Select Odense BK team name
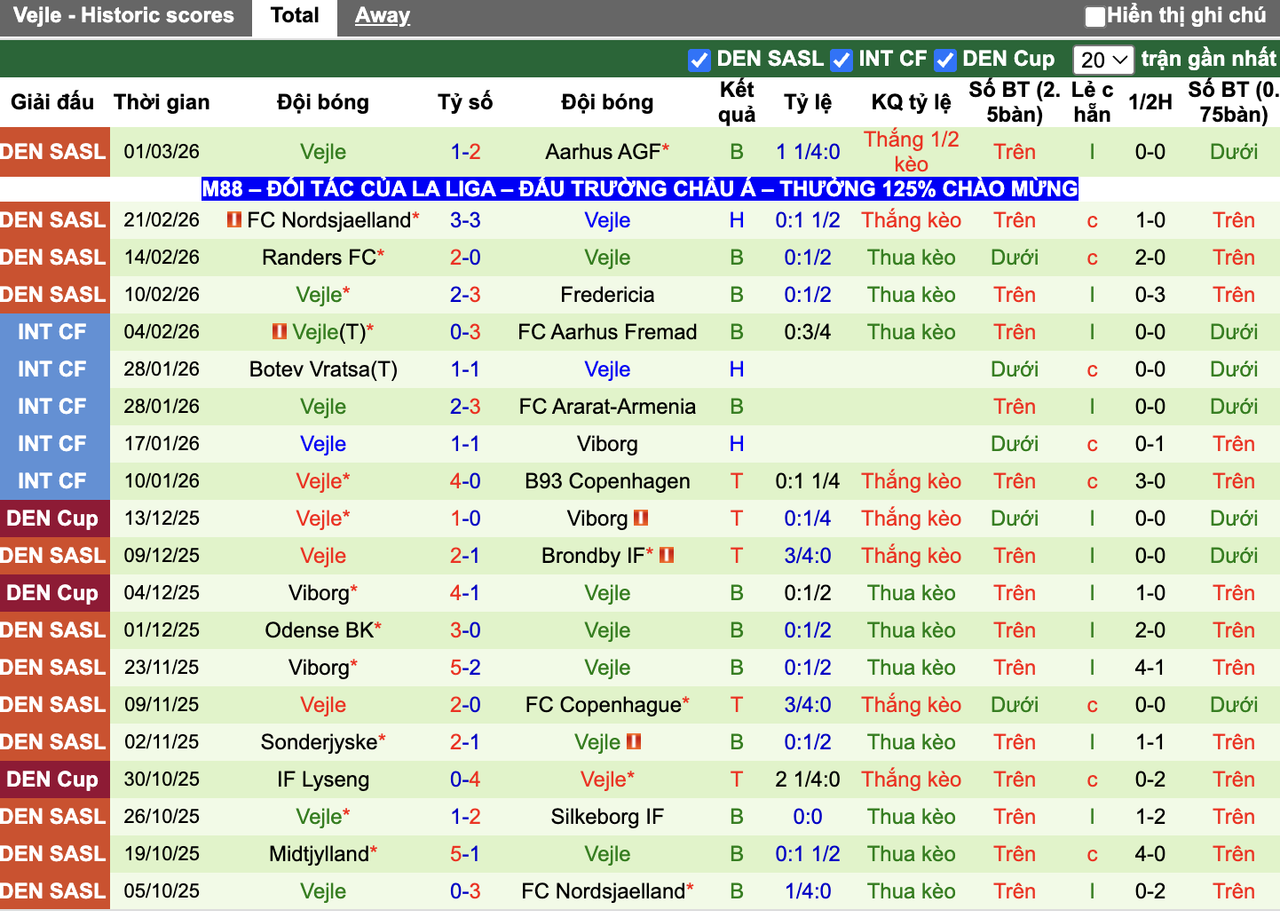Screen dimensions: 1280x911 [319, 630]
